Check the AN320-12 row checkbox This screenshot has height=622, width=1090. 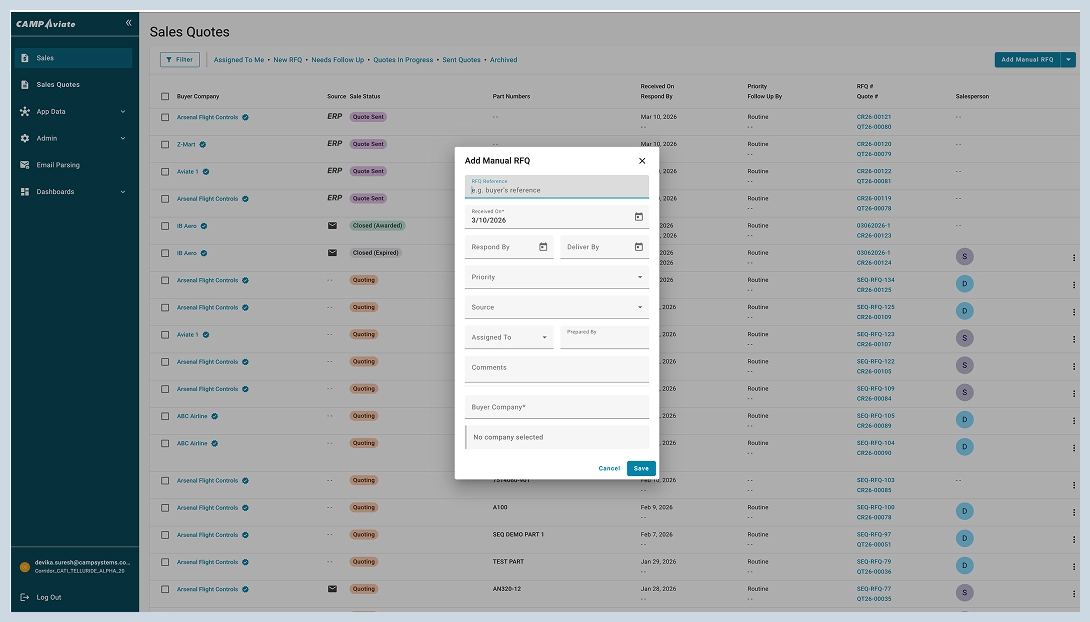coord(165,589)
